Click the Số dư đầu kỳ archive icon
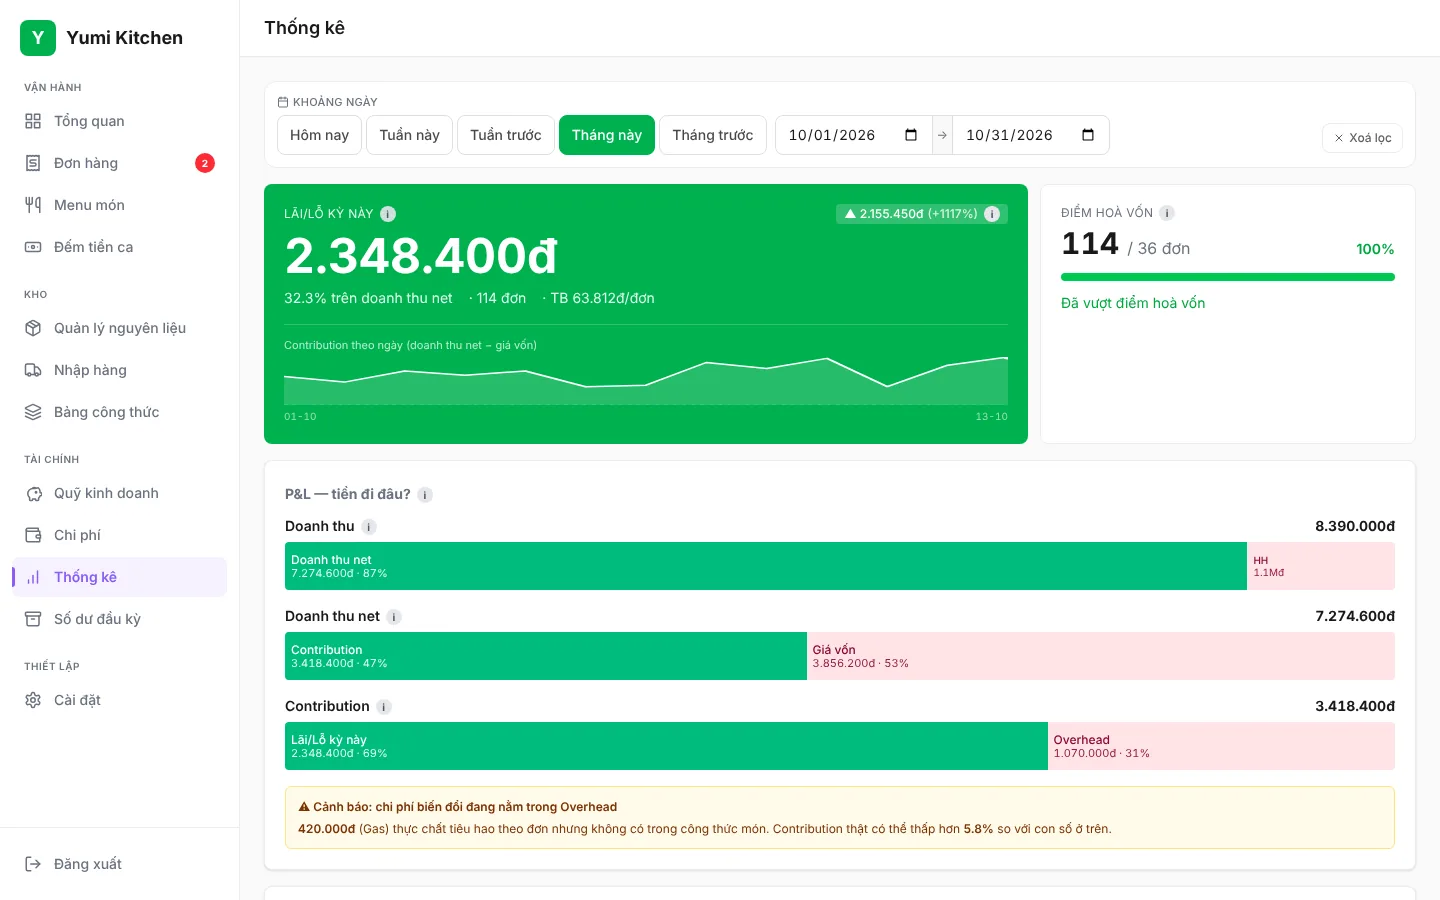Viewport: 1440px width, 900px height. pyautogui.click(x=33, y=619)
